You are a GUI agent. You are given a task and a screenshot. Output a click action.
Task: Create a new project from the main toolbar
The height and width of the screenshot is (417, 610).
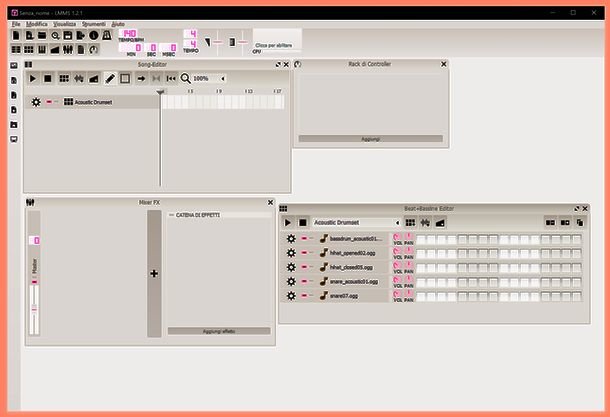pyautogui.click(x=16, y=35)
